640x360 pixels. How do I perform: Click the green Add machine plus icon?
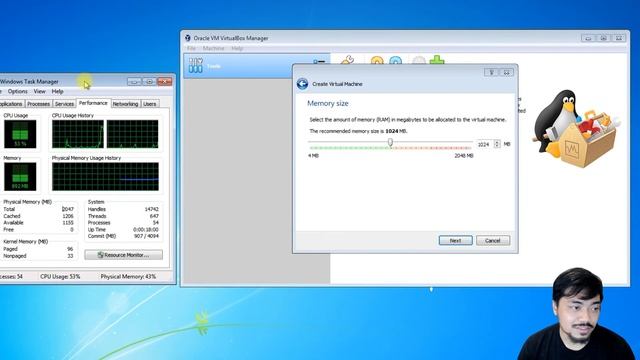tap(437, 60)
